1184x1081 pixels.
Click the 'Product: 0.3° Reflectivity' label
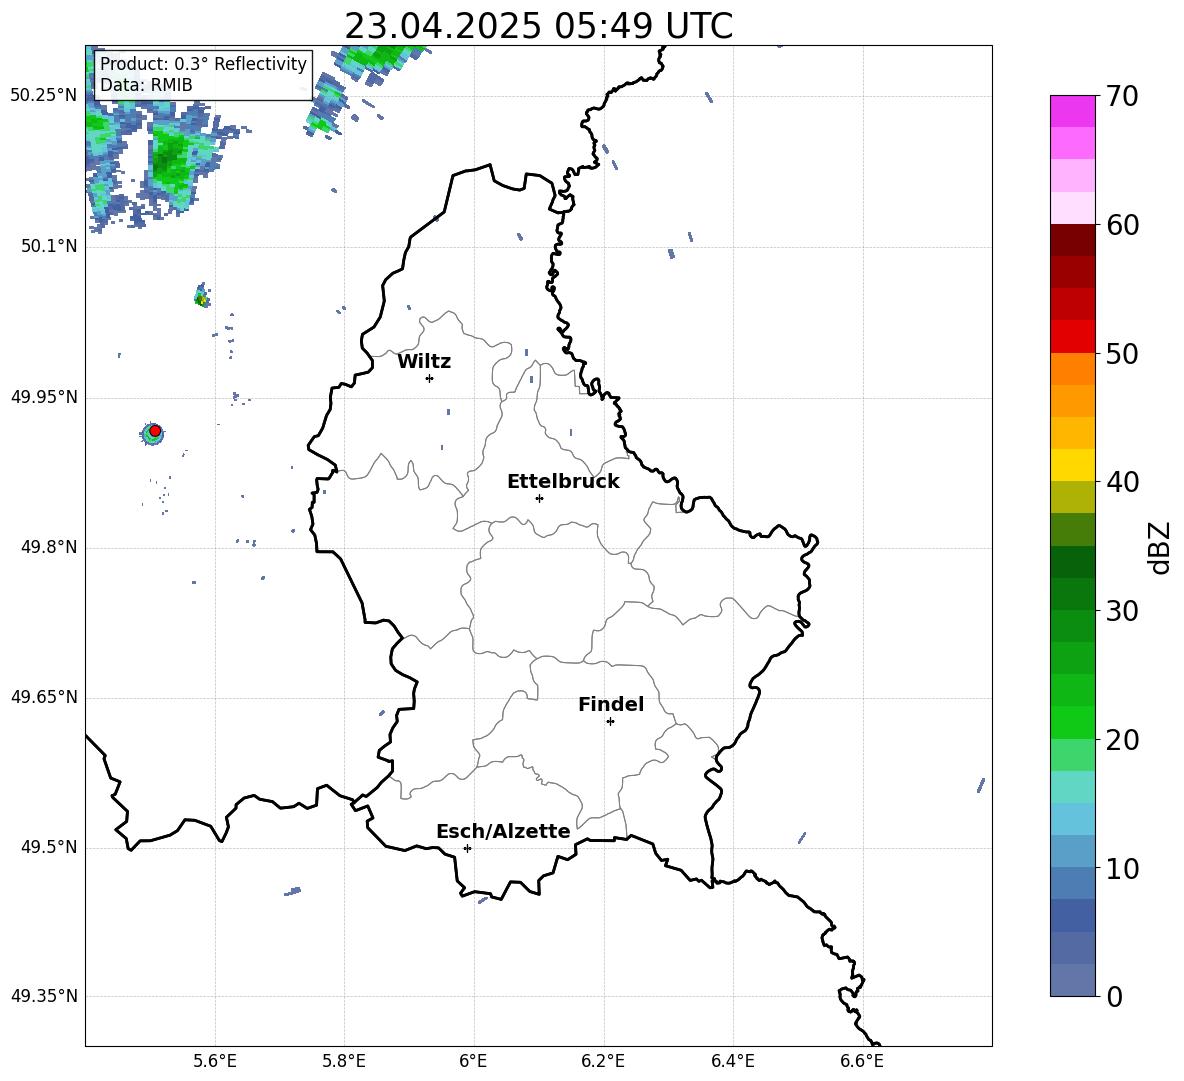click(x=203, y=63)
